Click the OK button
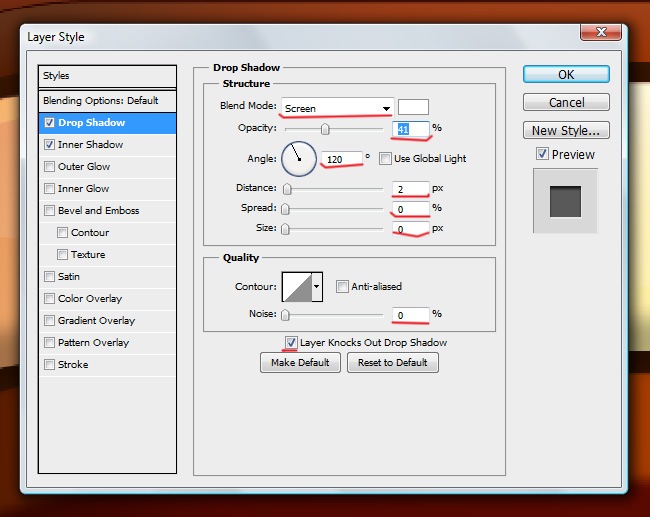Viewport: 650px width, 517px height. [566, 75]
